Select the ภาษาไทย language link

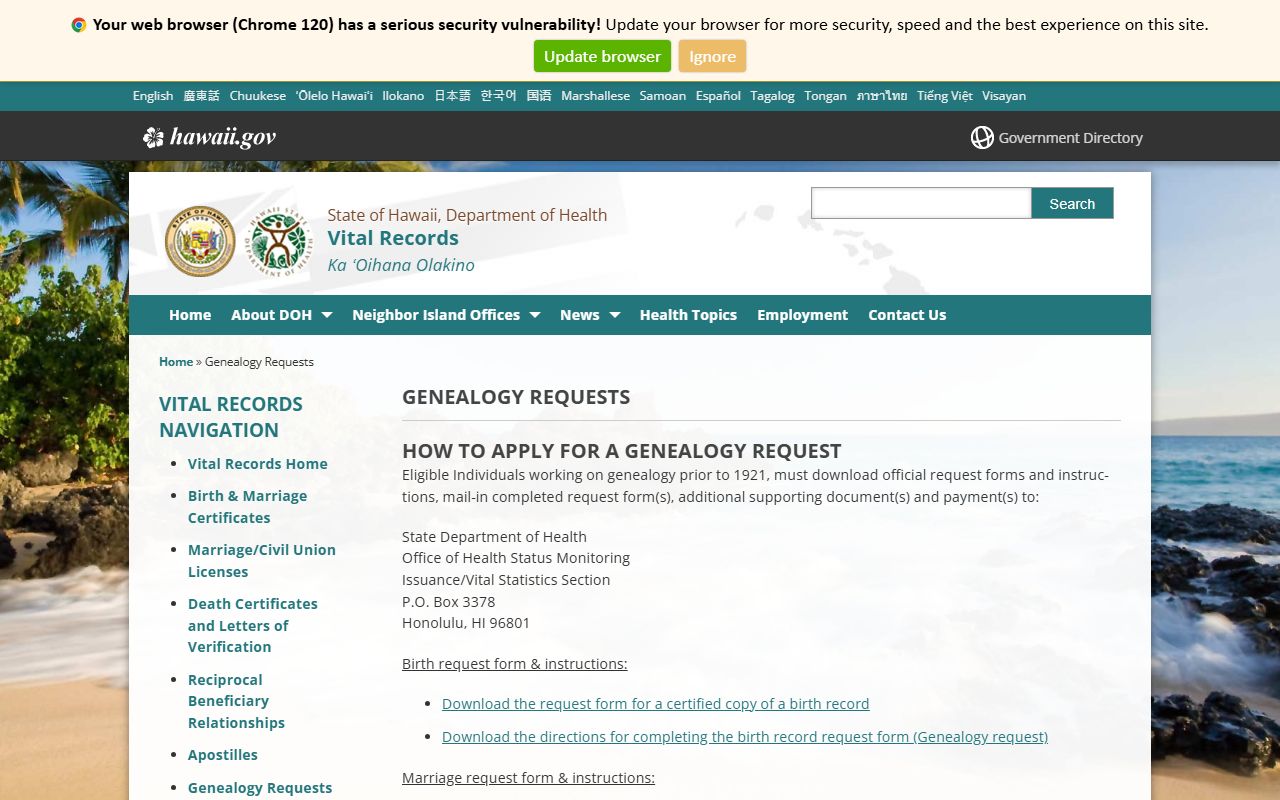click(x=882, y=96)
